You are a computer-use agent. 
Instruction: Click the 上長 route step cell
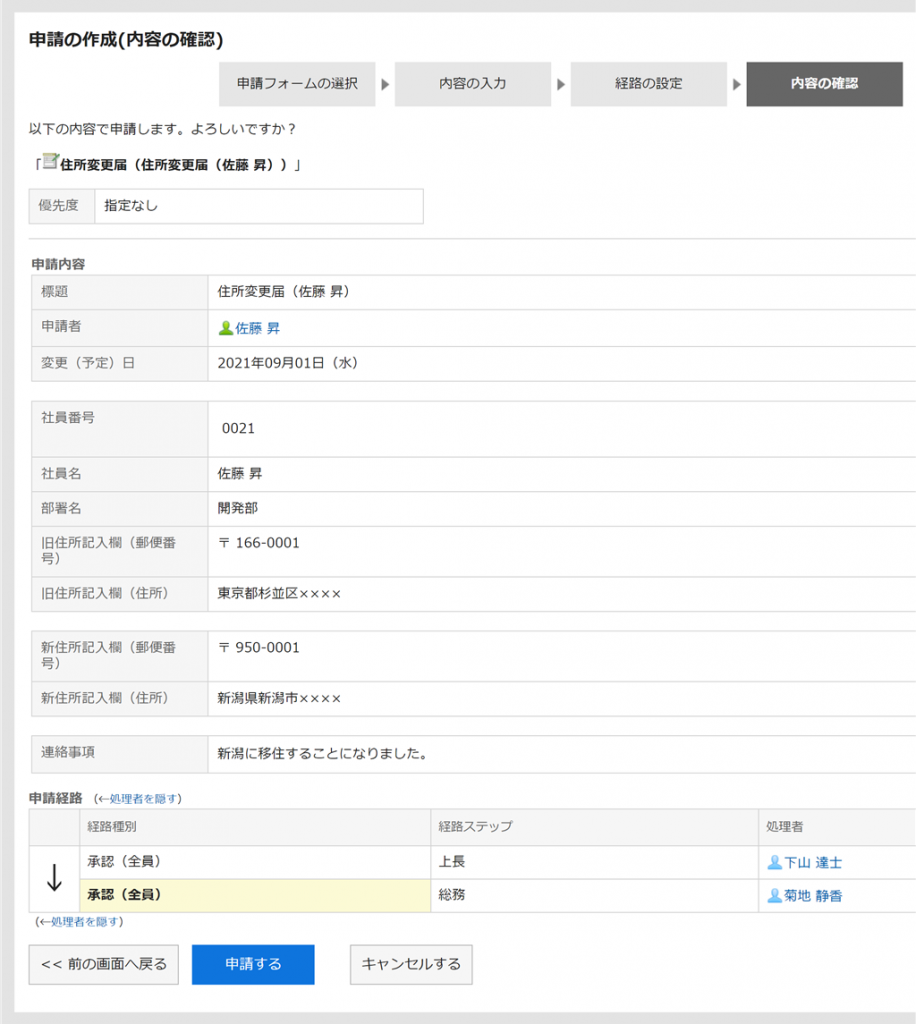point(594,862)
